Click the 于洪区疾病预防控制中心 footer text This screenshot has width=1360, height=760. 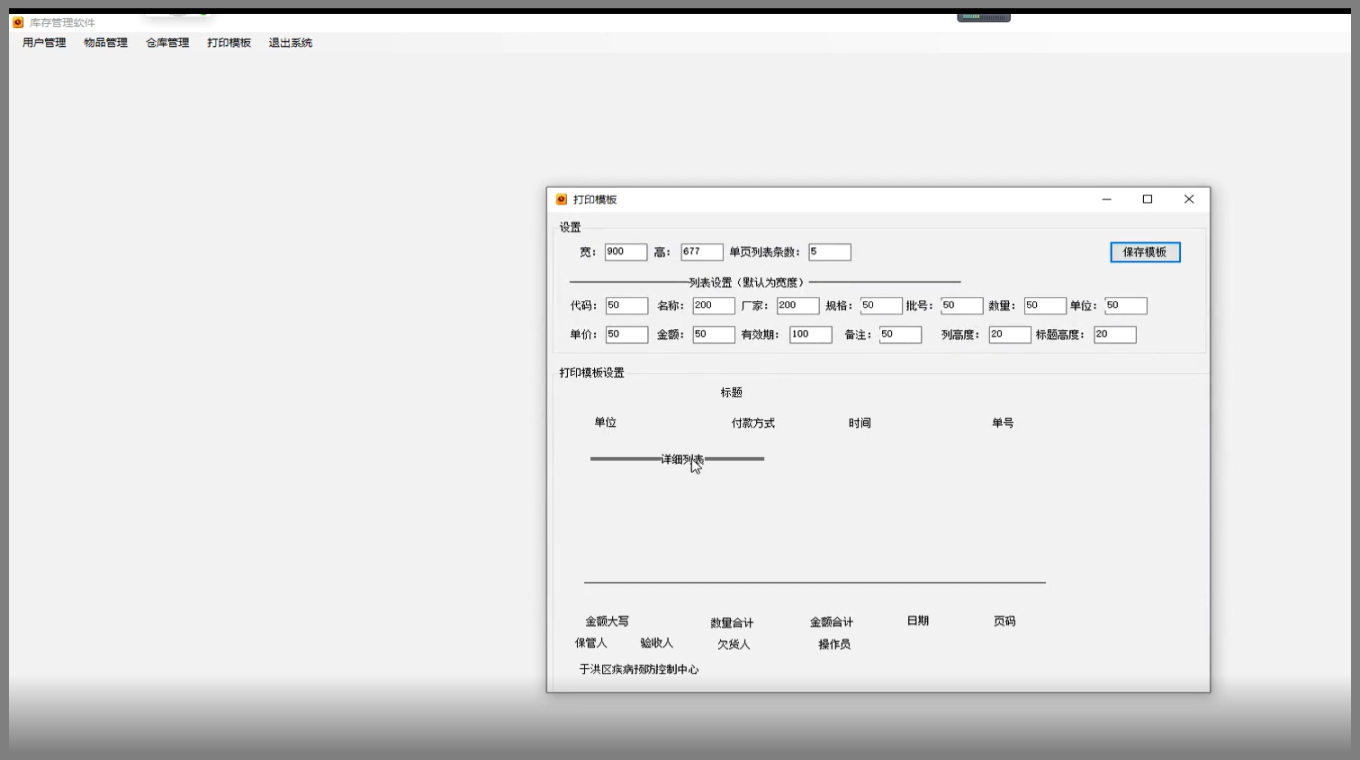639,669
